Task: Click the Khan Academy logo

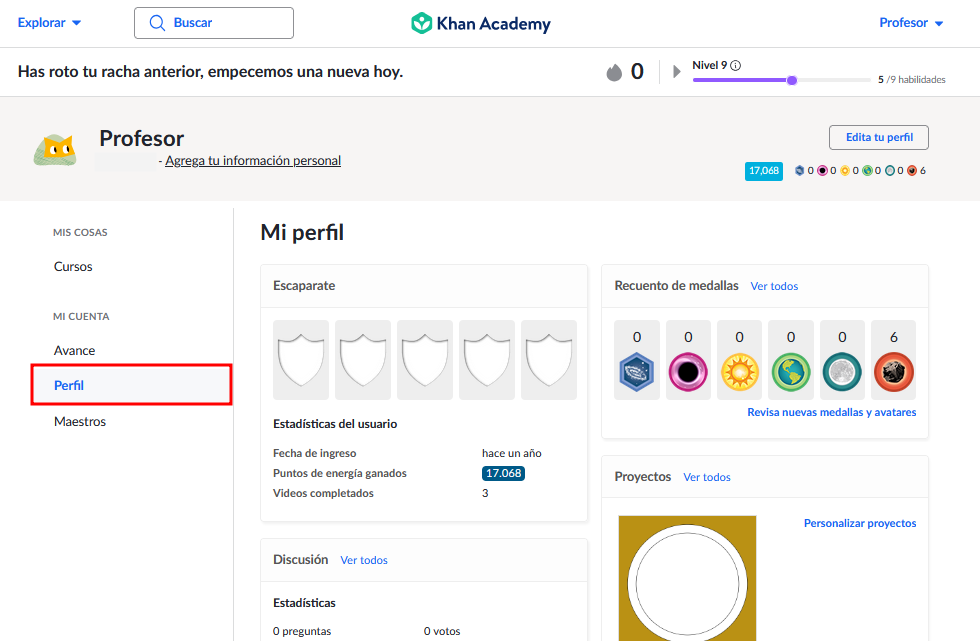Action: [481, 23]
